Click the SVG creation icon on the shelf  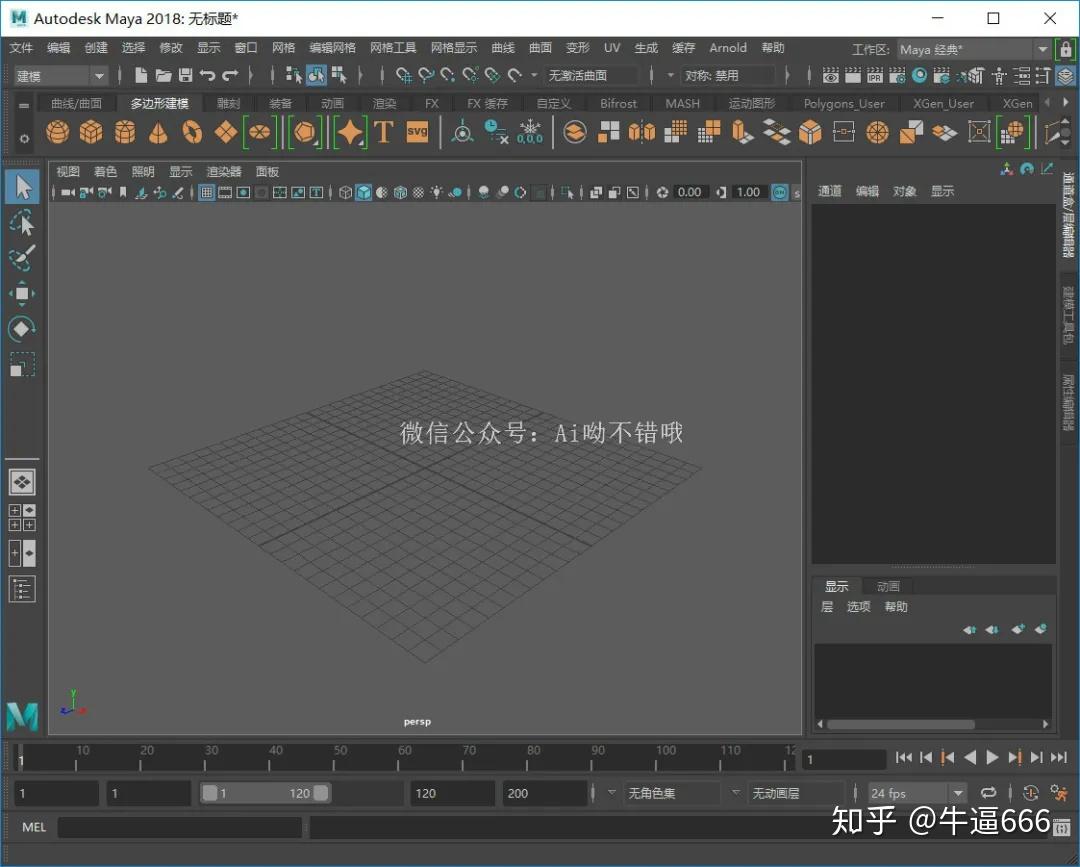(x=417, y=131)
